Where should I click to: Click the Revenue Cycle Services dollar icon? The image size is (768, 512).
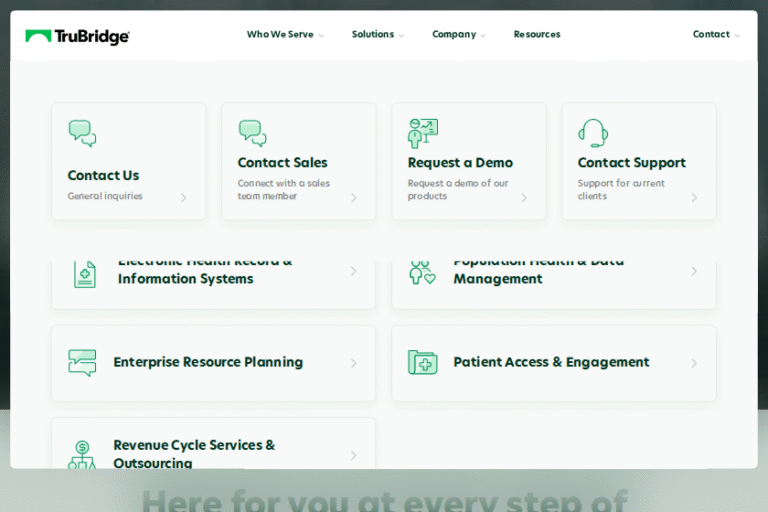click(82, 455)
